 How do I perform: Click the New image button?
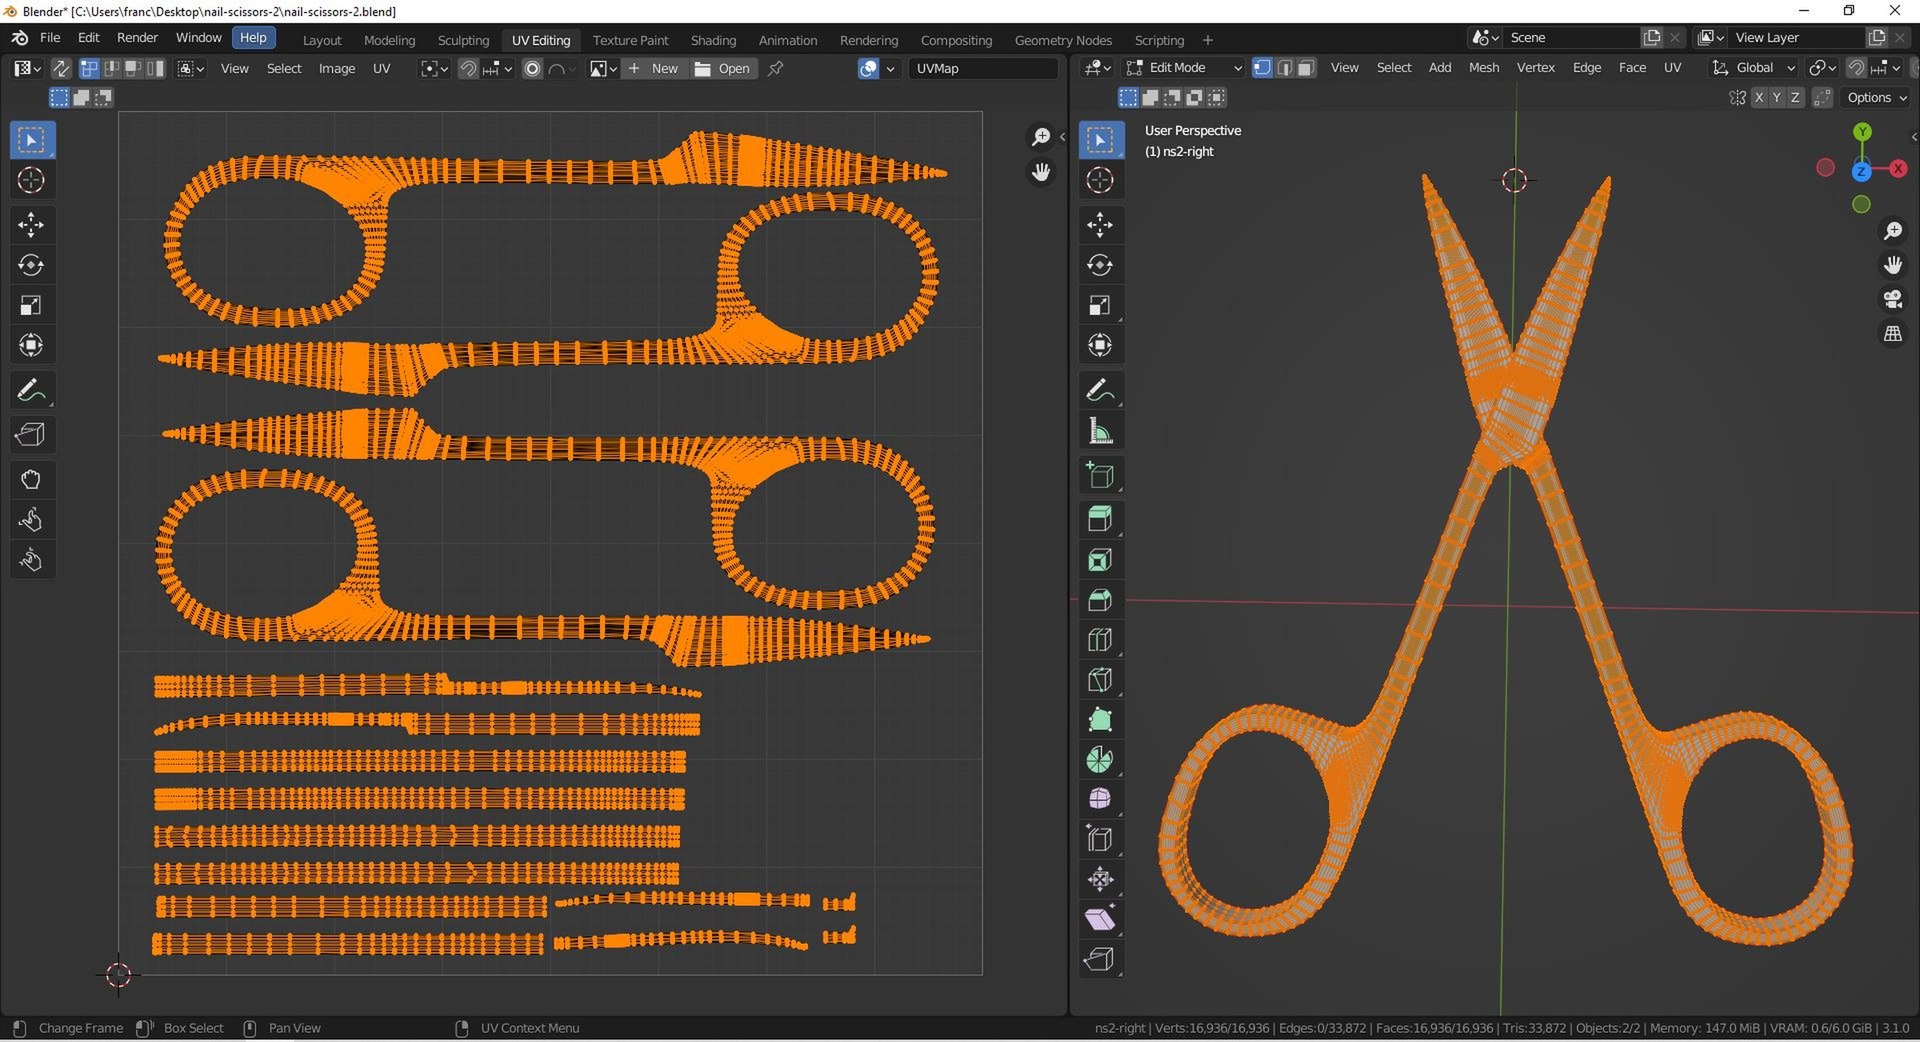[x=654, y=69]
